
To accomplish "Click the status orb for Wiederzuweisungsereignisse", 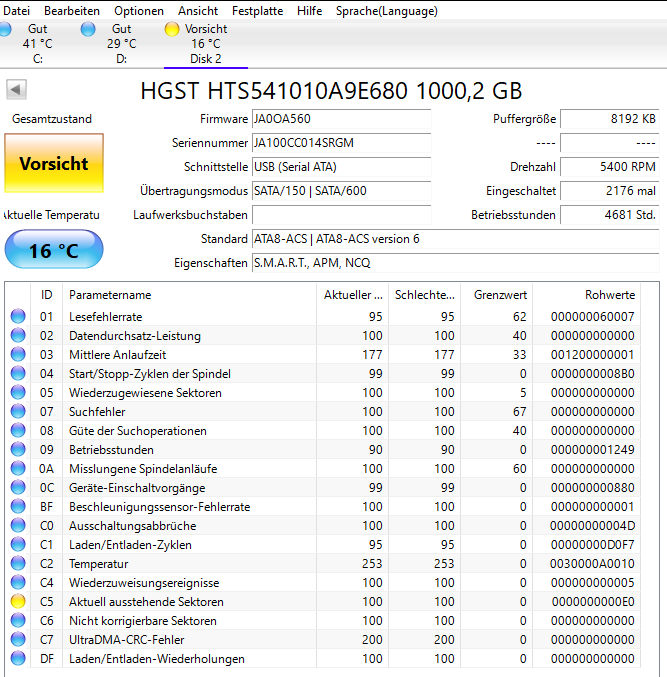I will click(18, 582).
